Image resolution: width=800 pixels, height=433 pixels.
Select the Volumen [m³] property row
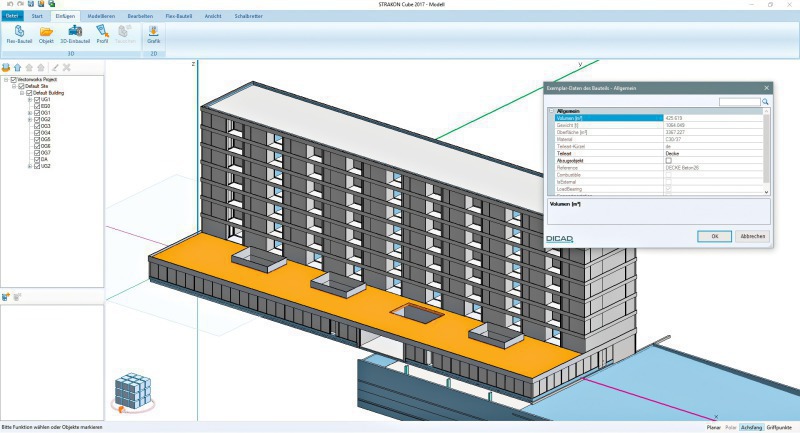pyautogui.click(x=658, y=118)
